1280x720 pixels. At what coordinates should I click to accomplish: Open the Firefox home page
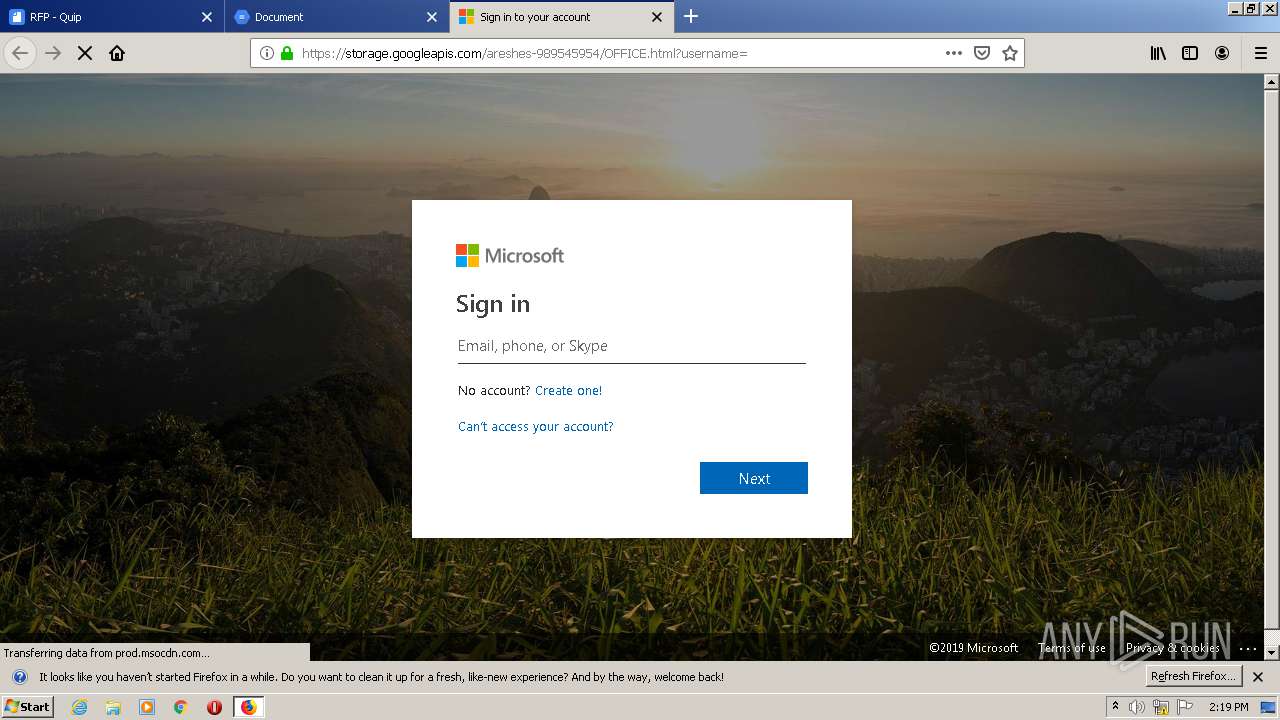pos(117,53)
